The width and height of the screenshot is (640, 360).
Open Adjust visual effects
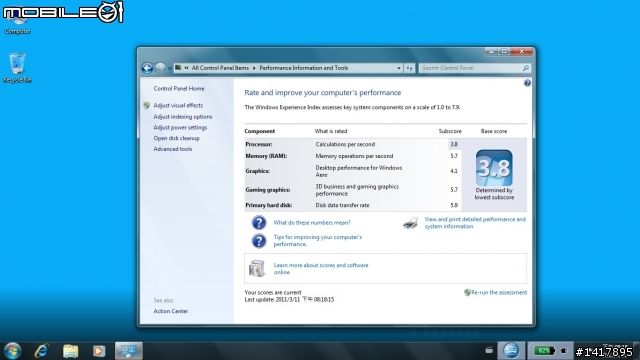[178, 105]
